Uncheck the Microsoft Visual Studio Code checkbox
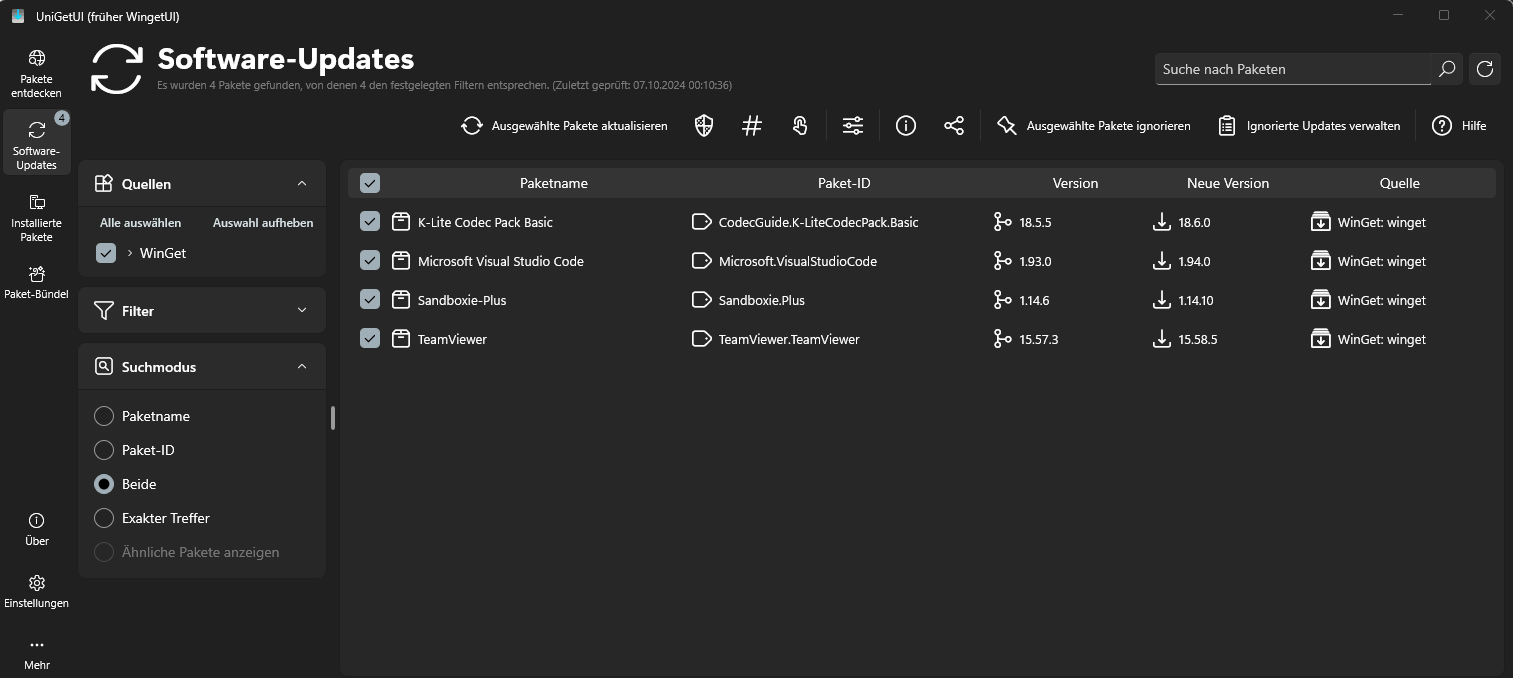The width and height of the screenshot is (1513, 678). coord(370,261)
